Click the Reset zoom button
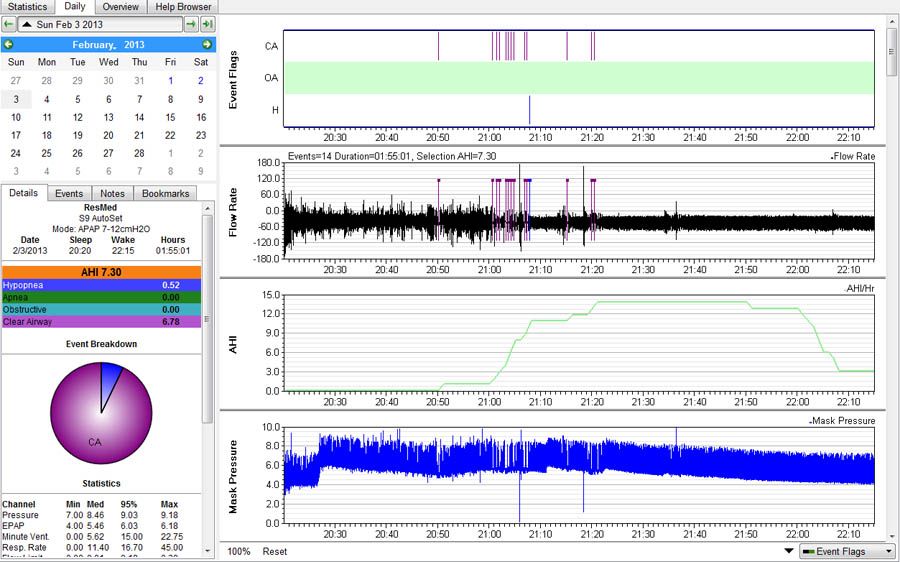This screenshot has height=562, width=900. click(x=275, y=551)
